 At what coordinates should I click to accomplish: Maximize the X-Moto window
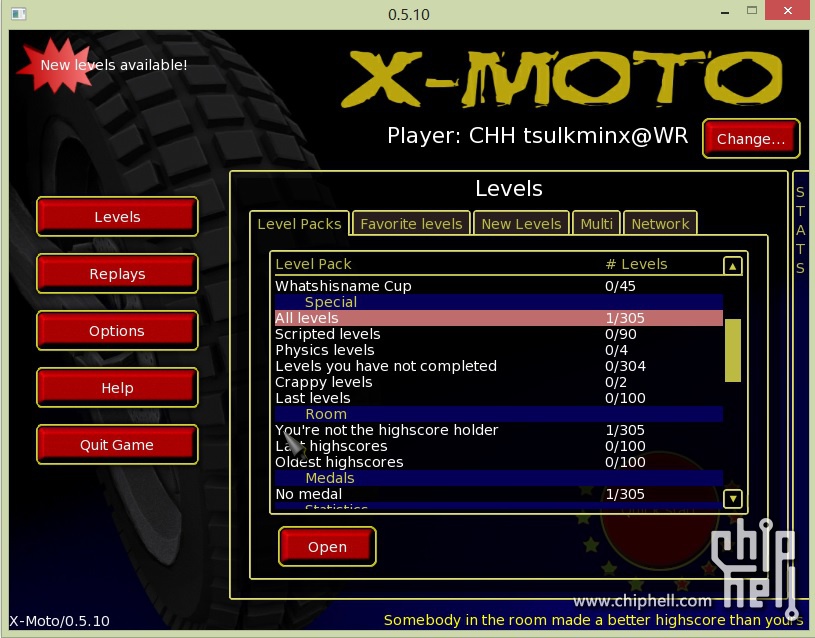pos(752,10)
